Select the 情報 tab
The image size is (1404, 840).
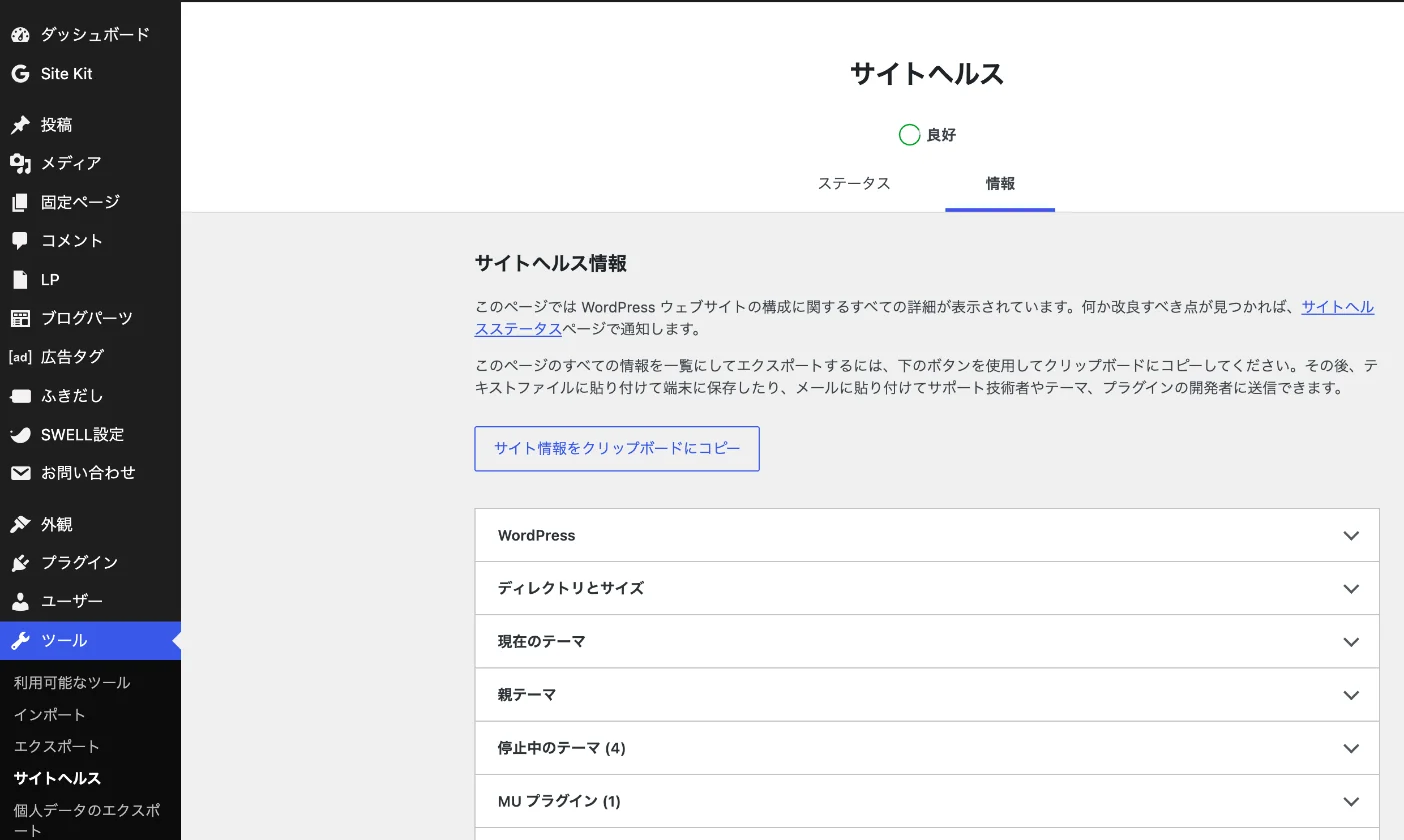pyautogui.click(x=1000, y=184)
